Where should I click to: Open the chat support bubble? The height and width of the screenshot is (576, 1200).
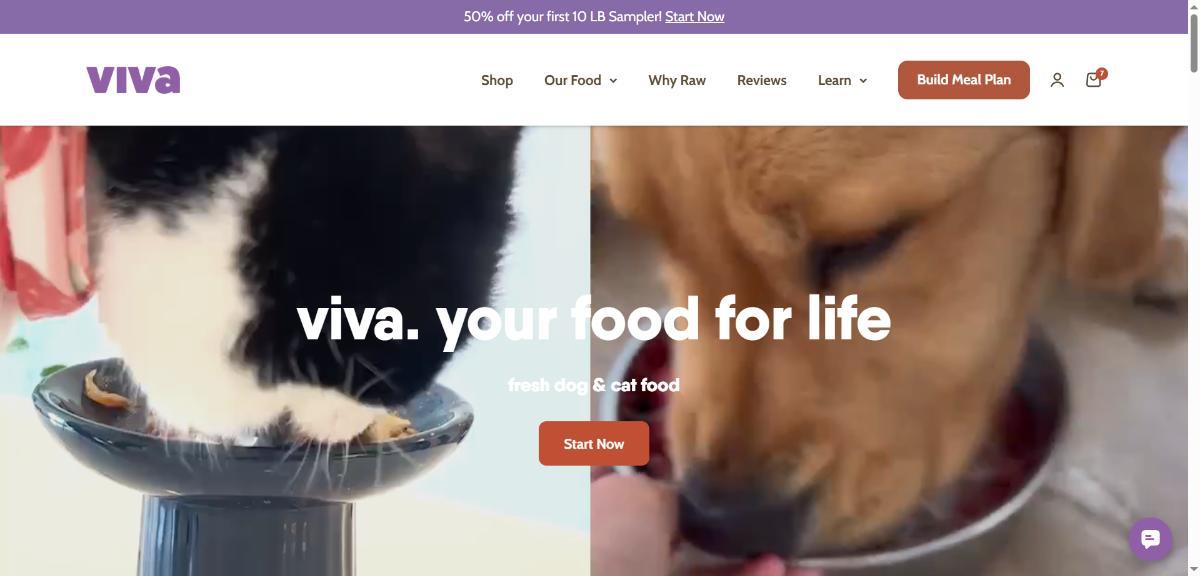point(1150,539)
